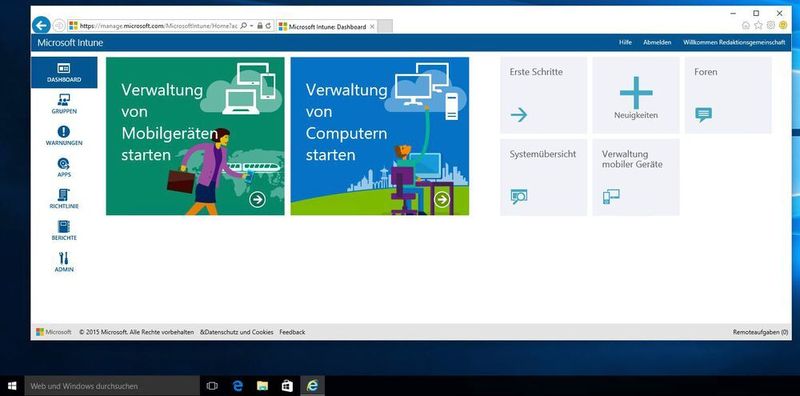Launch Microsoft Edge from taskbar
The image size is (800, 396).
coord(237,386)
